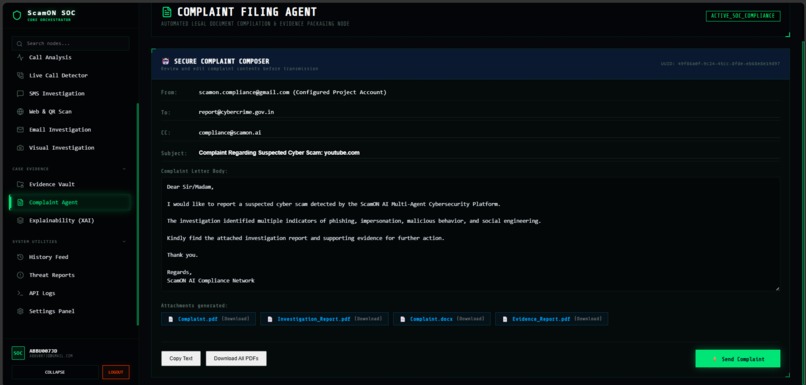Click the CC field with compliance@scamon.ai
The width and height of the screenshot is (806, 385).
(488, 133)
